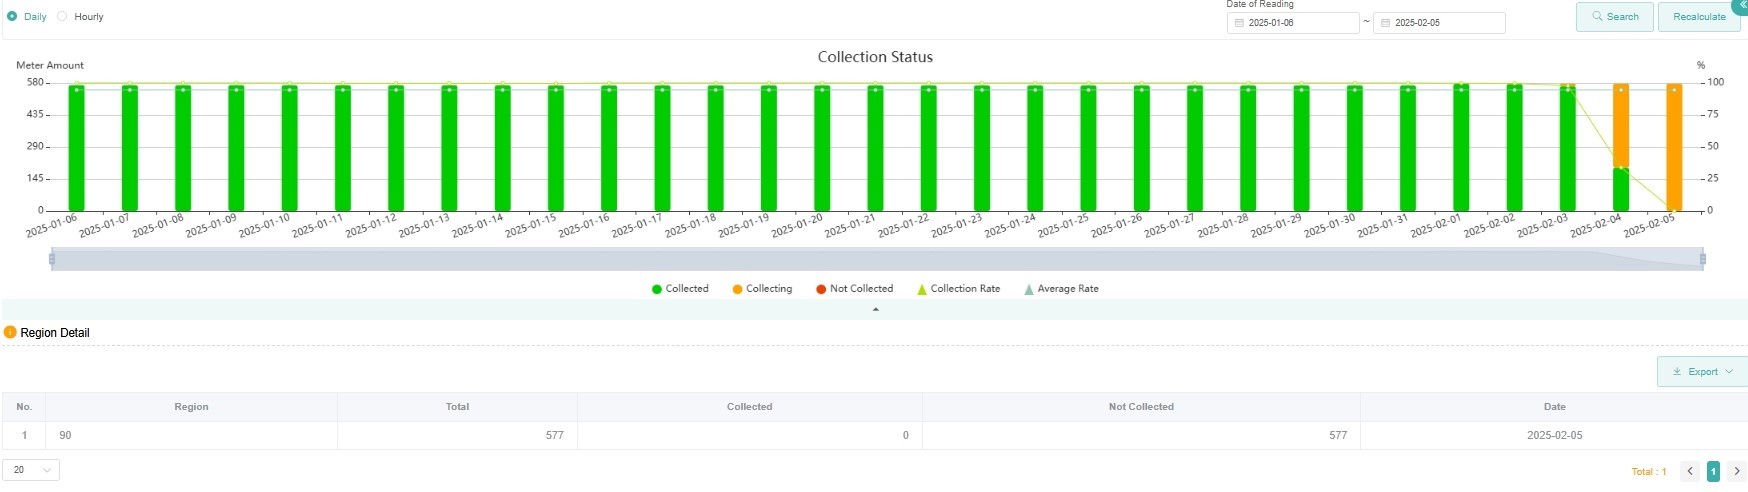Toggle the Average Rate legend triangle
This screenshot has width=1748, height=492.
(1029, 289)
